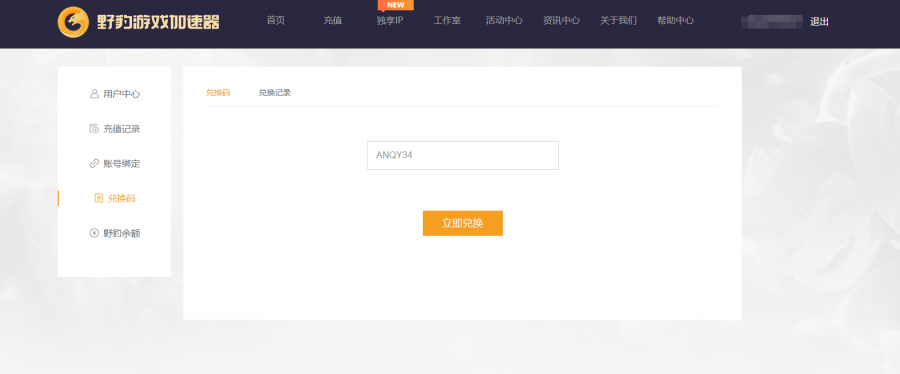
Task: Click the 野豹余额 coin icon
Action: [x=94, y=233]
